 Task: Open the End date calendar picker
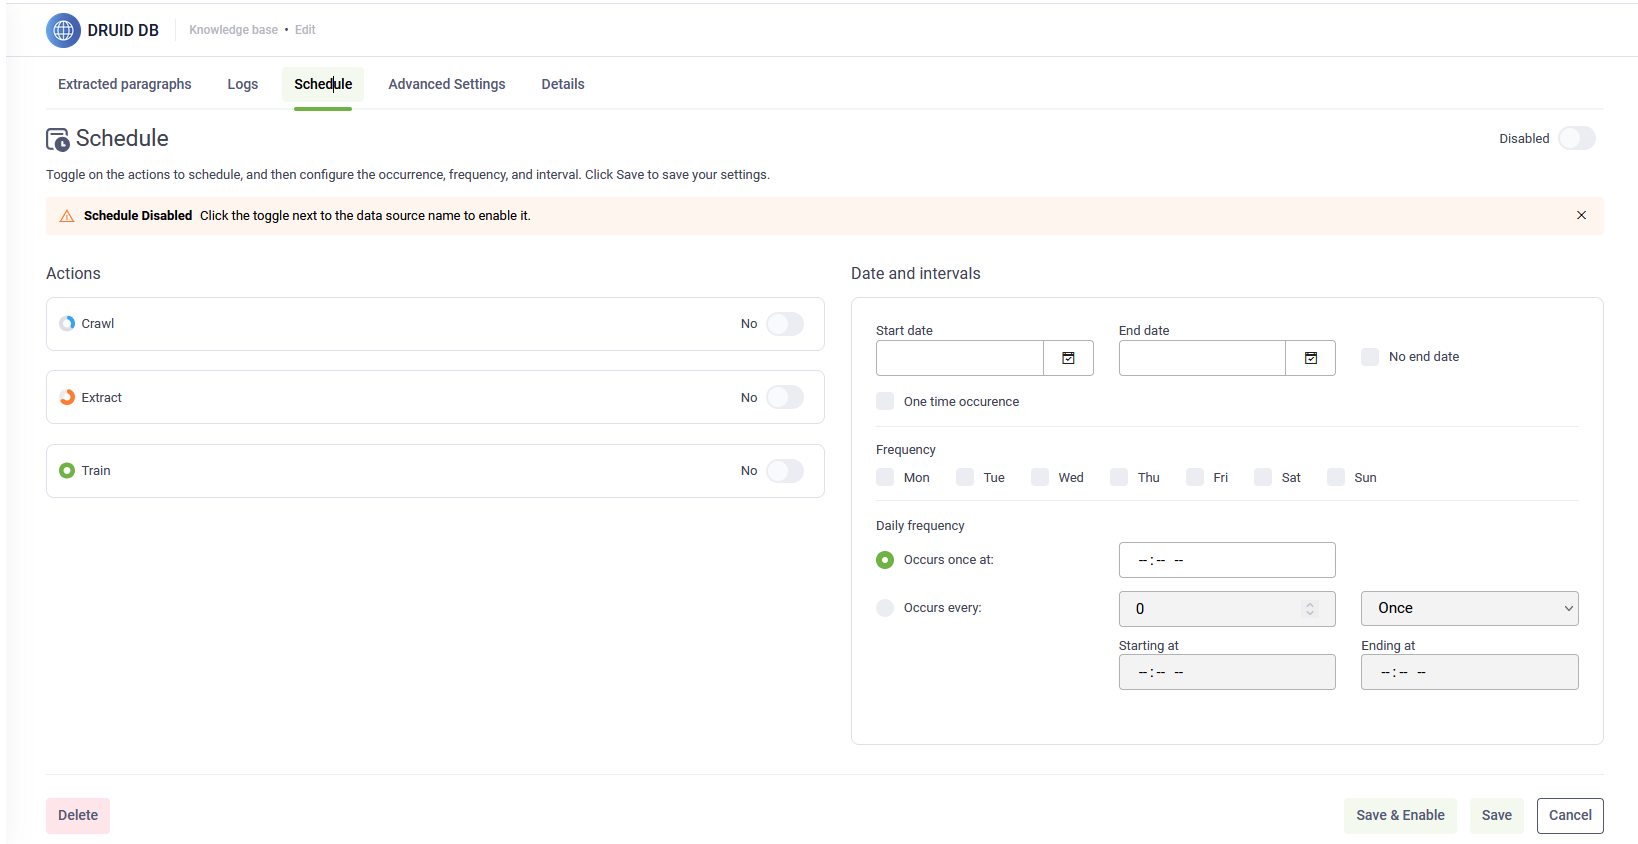click(x=1310, y=358)
